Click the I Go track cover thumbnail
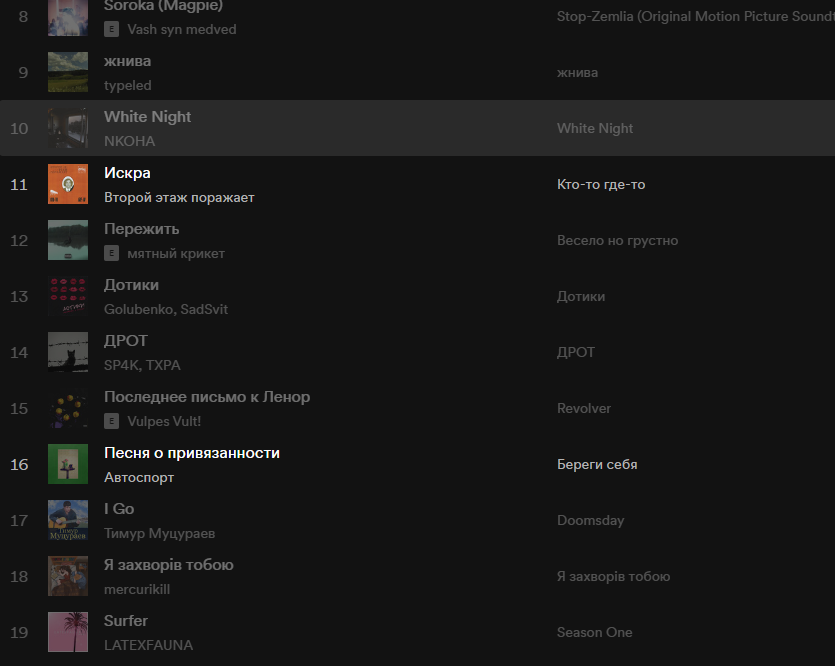This screenshot has width=835, height=666. point(68,520)
